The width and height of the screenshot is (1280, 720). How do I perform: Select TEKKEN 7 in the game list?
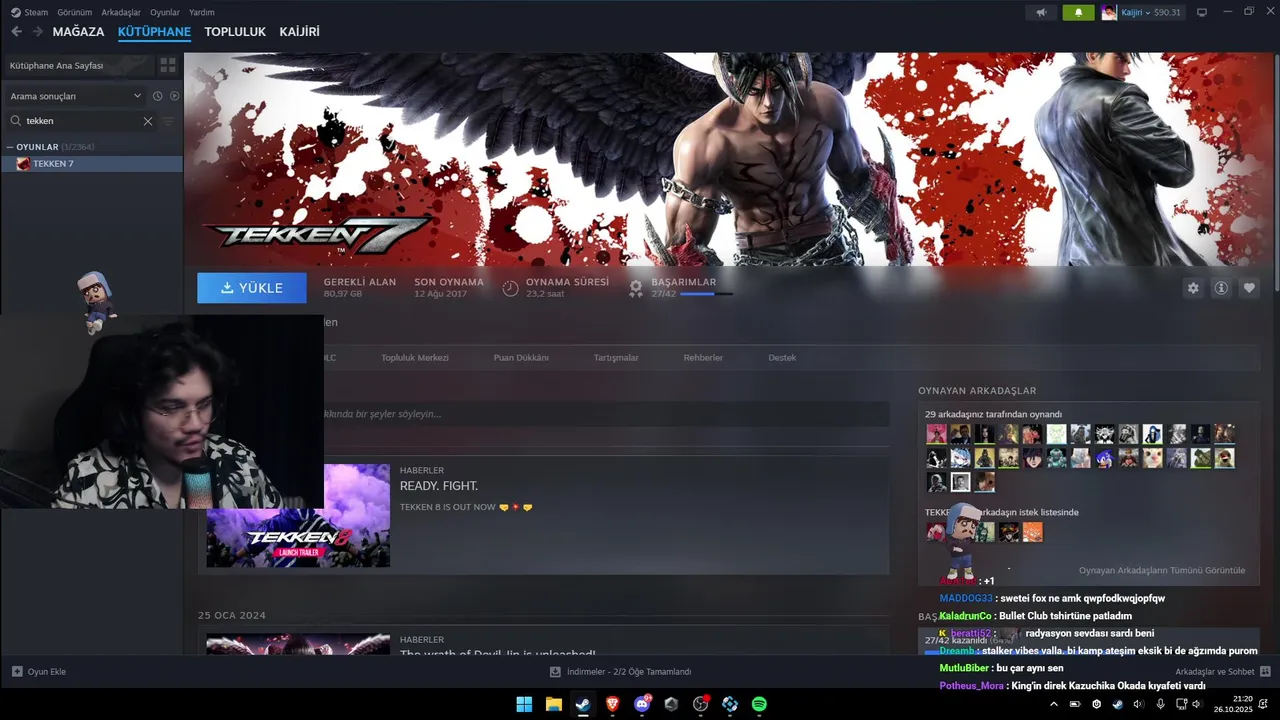click(92, 164)
